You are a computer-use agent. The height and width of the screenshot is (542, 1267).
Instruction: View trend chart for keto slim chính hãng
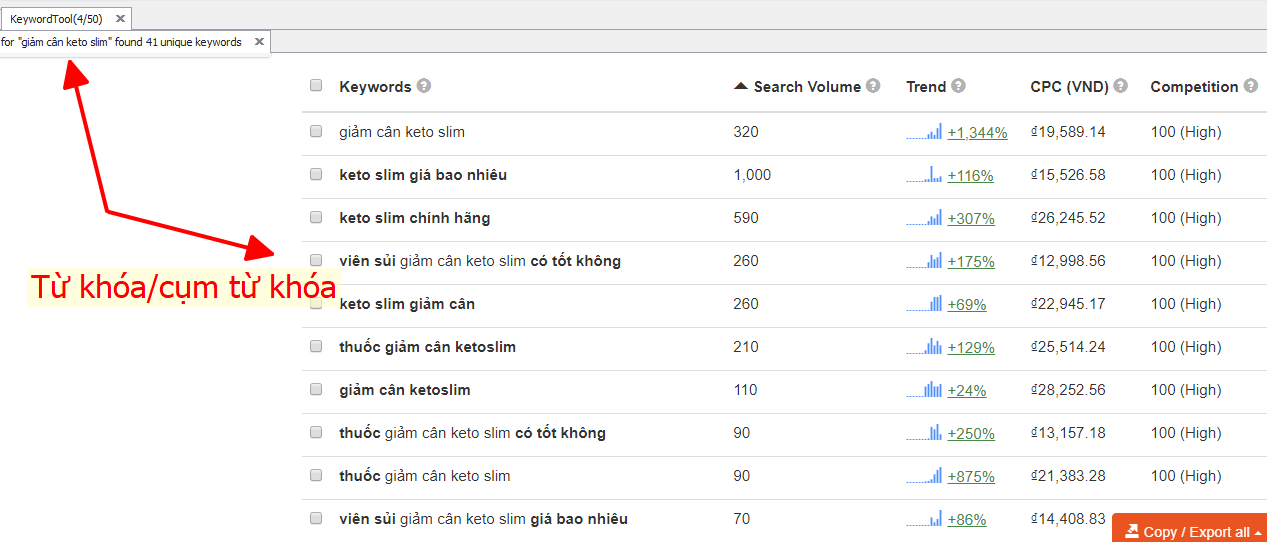pos(924,218)
